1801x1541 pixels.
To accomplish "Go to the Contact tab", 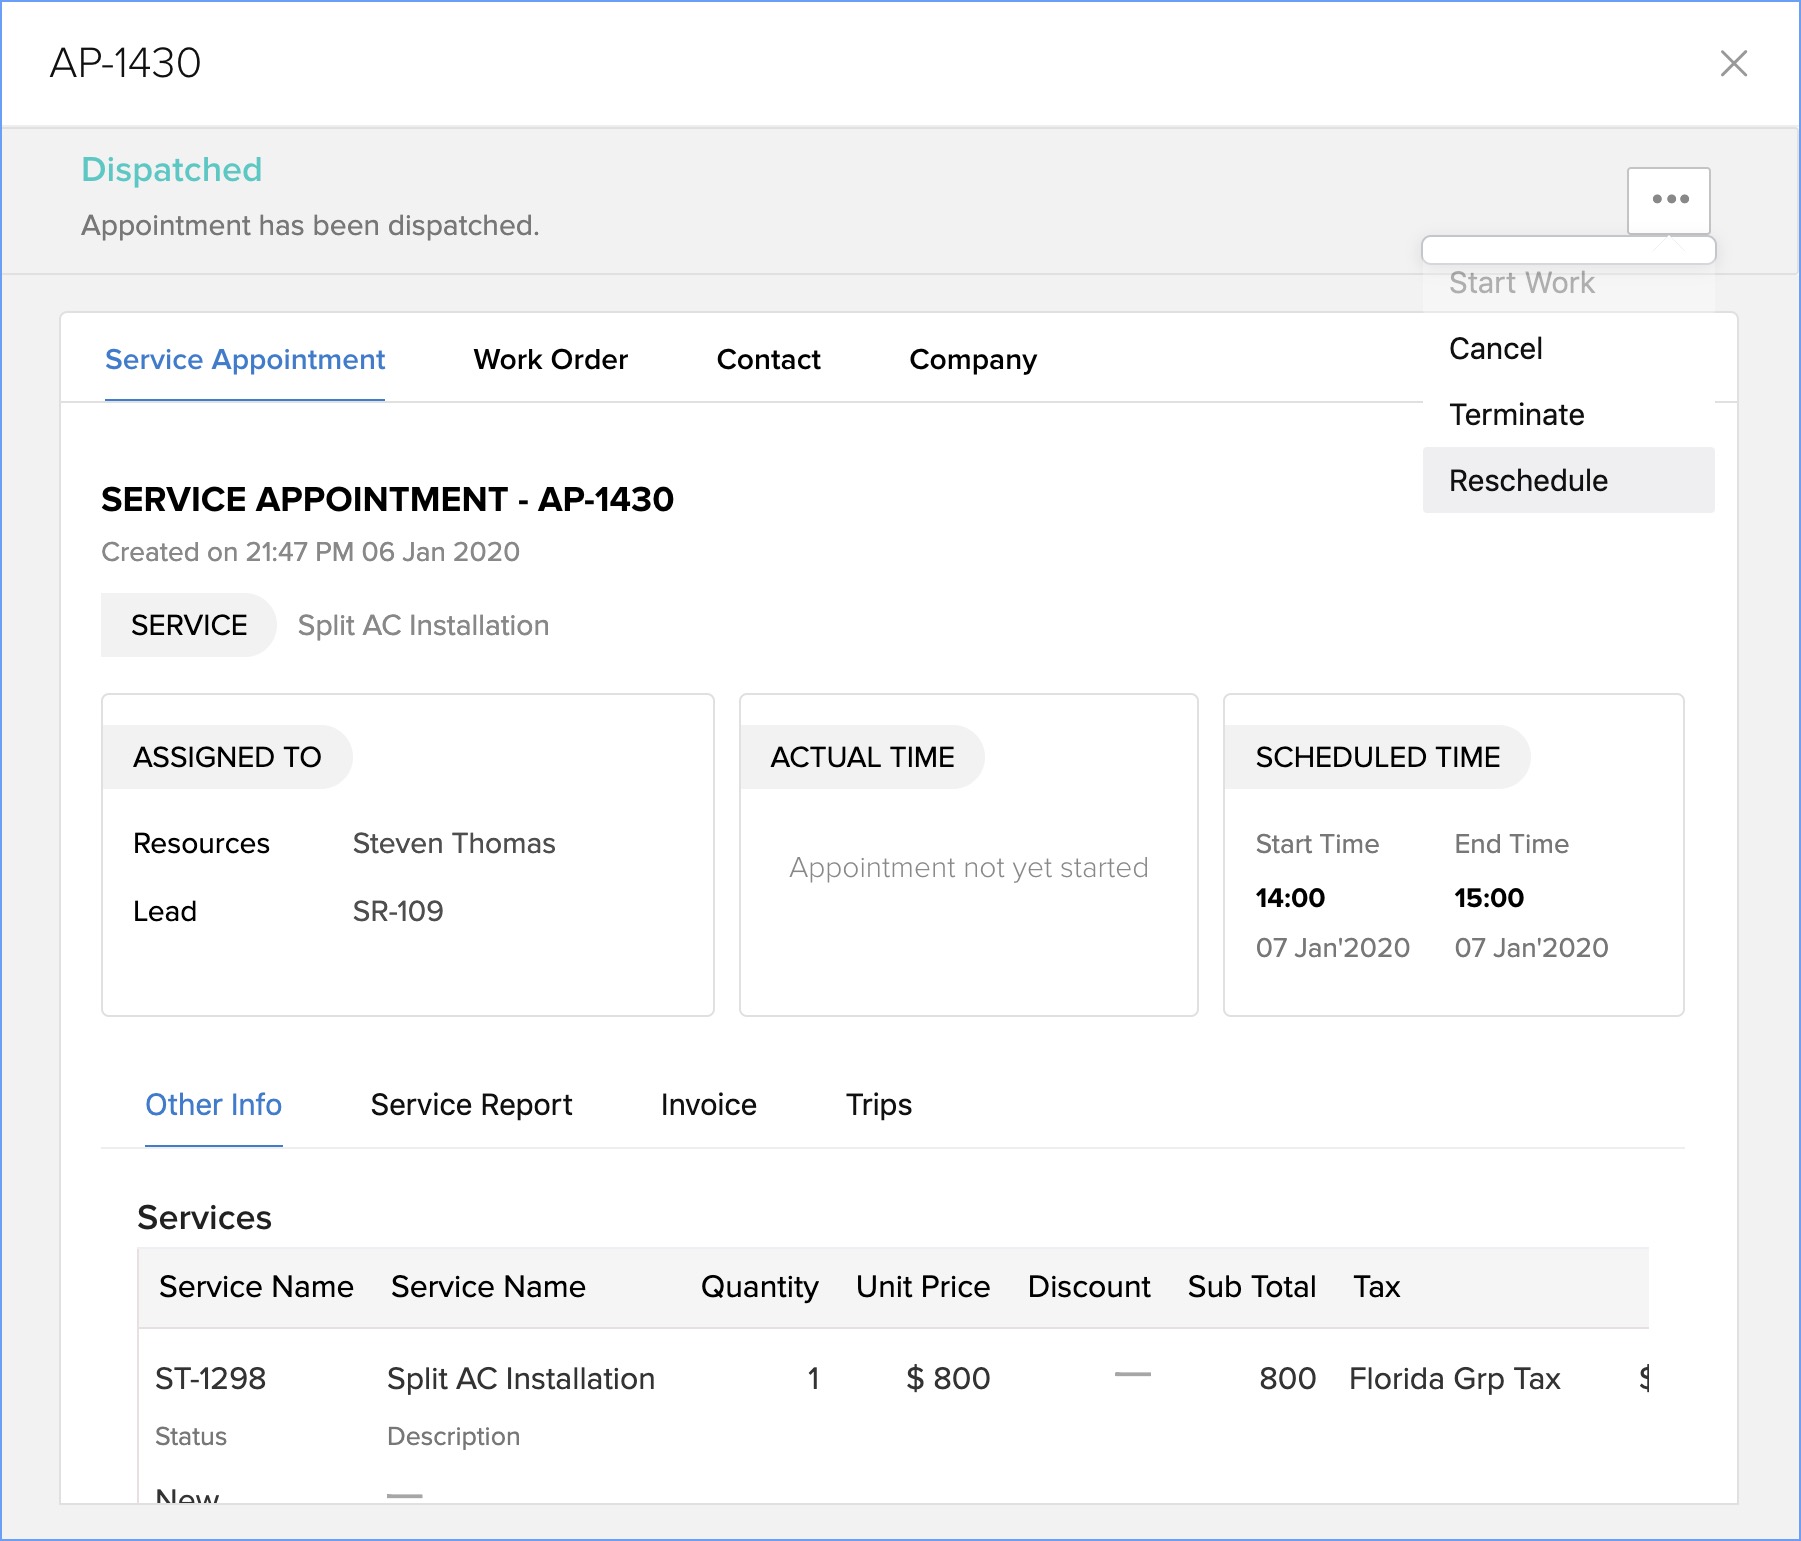I will tap(768, 360).
